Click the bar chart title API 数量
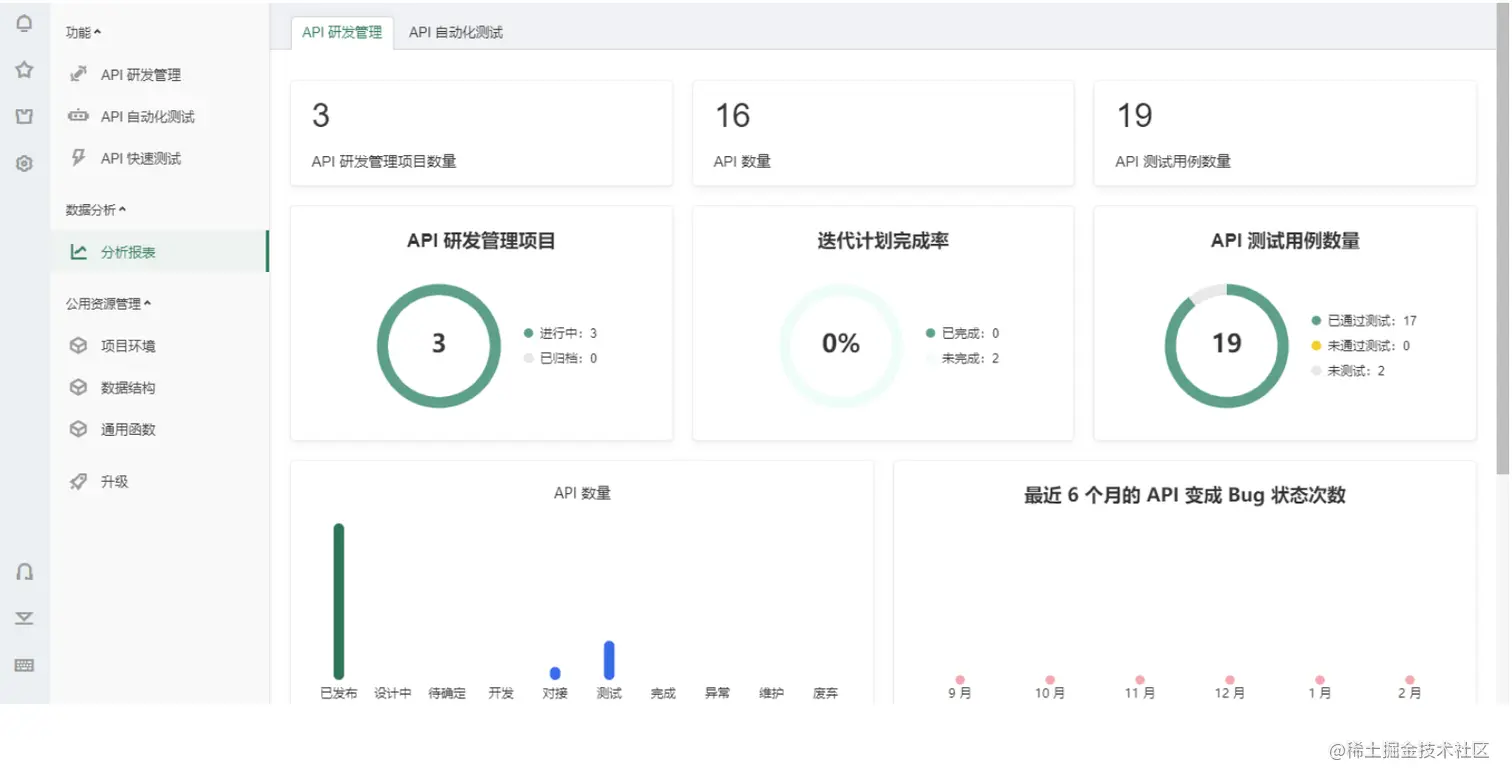The height and width of the screenshot is (783, 1512). click(x=582, y=493)
